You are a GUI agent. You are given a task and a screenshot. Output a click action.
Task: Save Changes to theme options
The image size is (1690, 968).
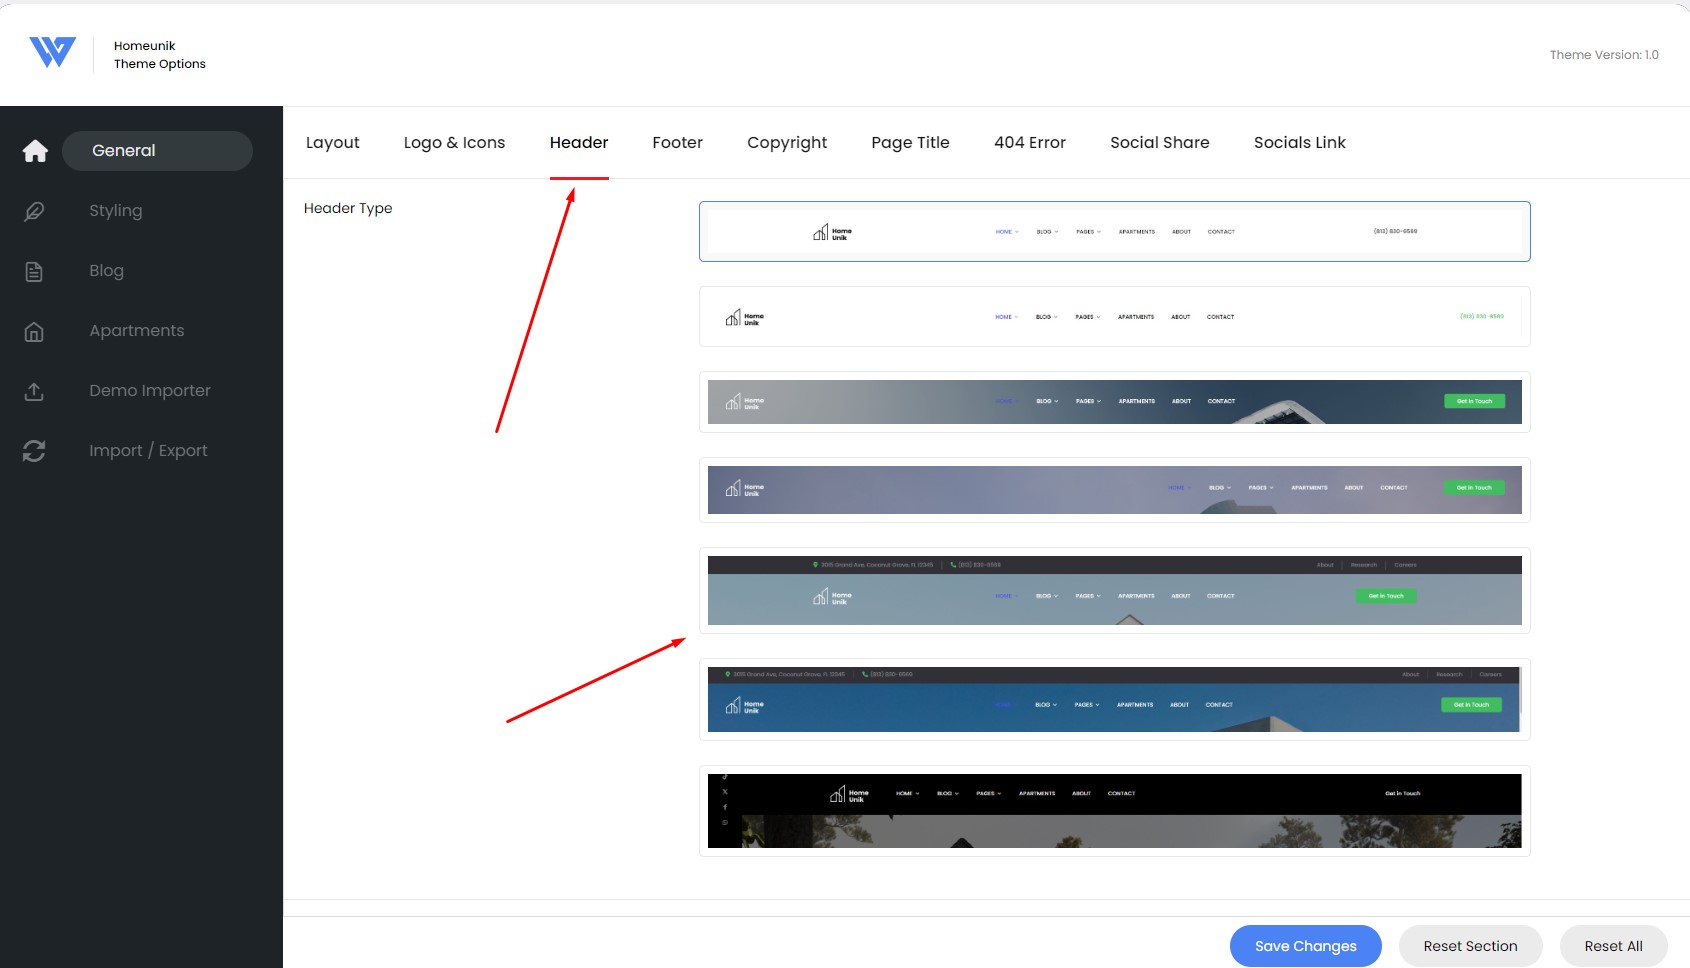click(1305, 946)
